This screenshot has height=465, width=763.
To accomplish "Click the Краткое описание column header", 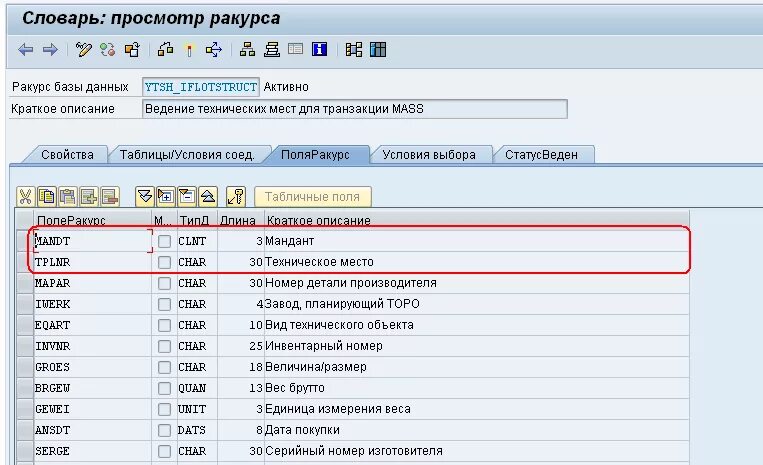I will click(477, 220).
